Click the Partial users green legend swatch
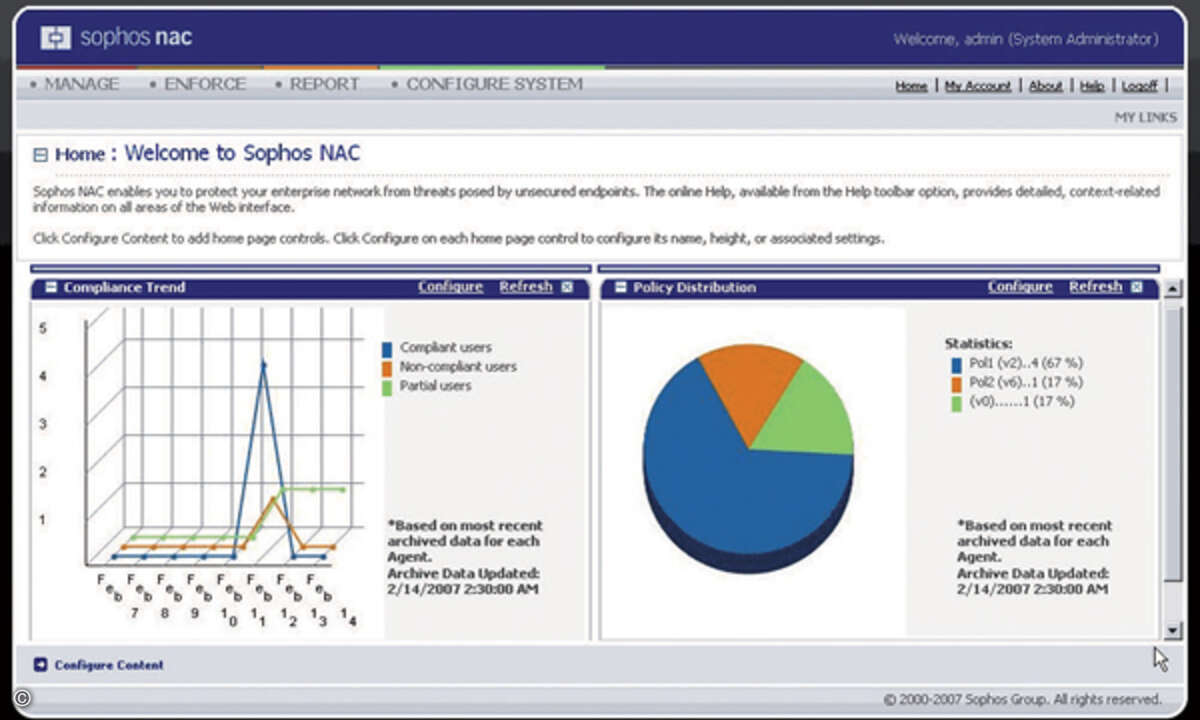The height and width of the screenshot is (720, 1200). [387, 387]
